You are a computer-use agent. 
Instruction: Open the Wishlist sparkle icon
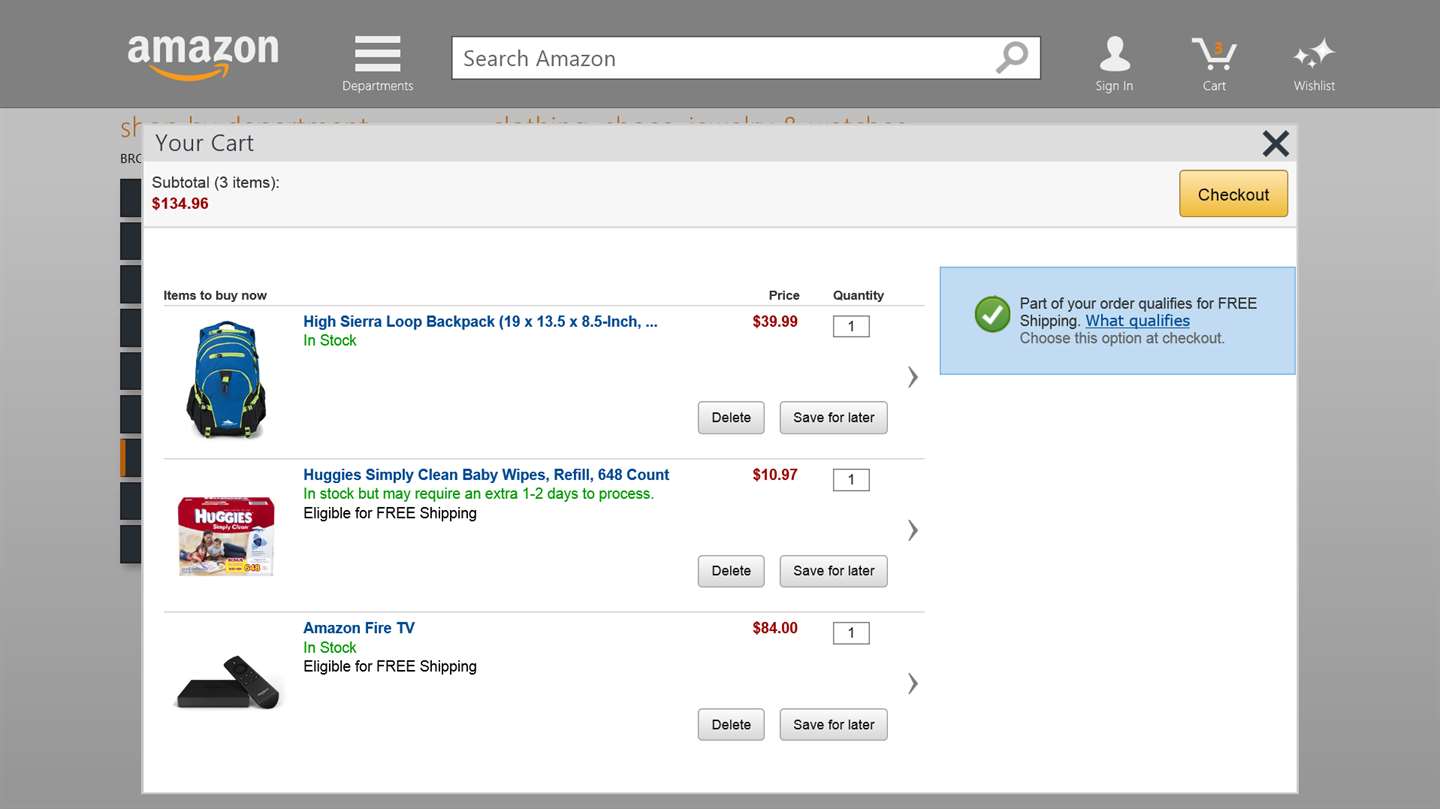[x=1314, y=54]
